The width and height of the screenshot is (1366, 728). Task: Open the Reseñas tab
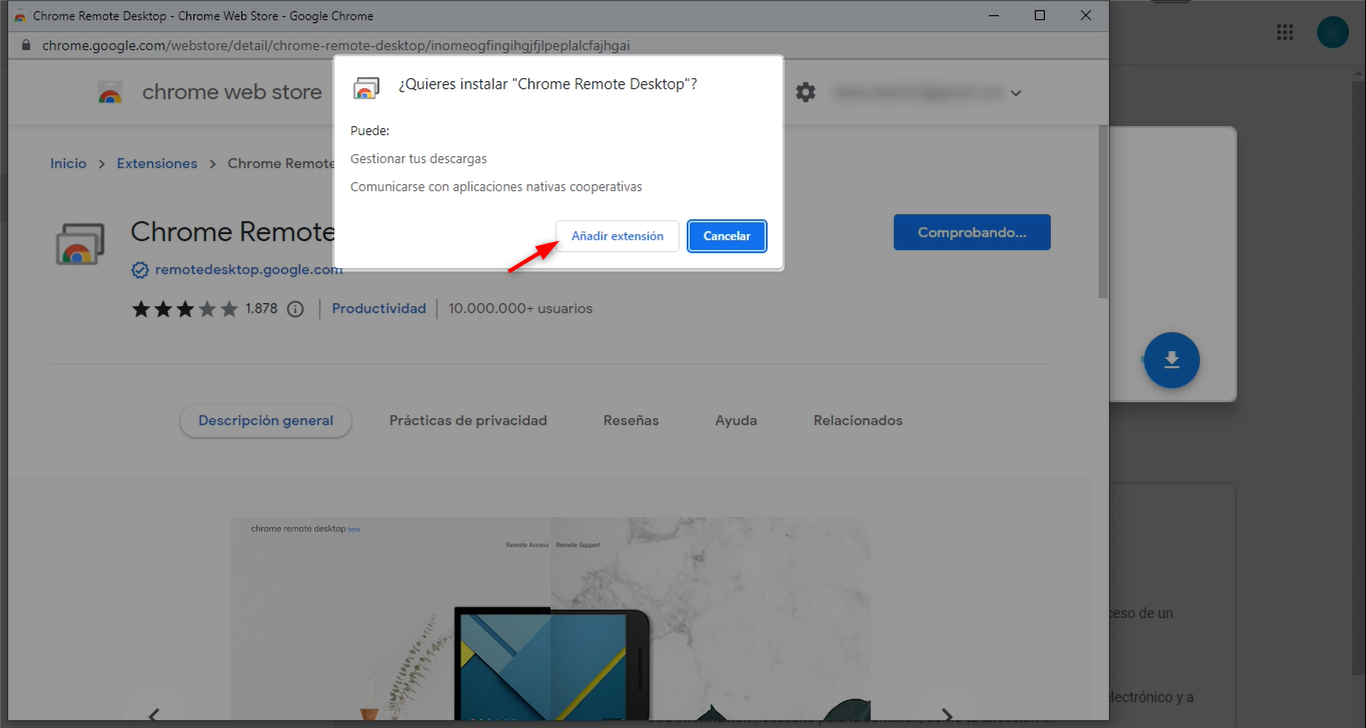pos(631,421)
